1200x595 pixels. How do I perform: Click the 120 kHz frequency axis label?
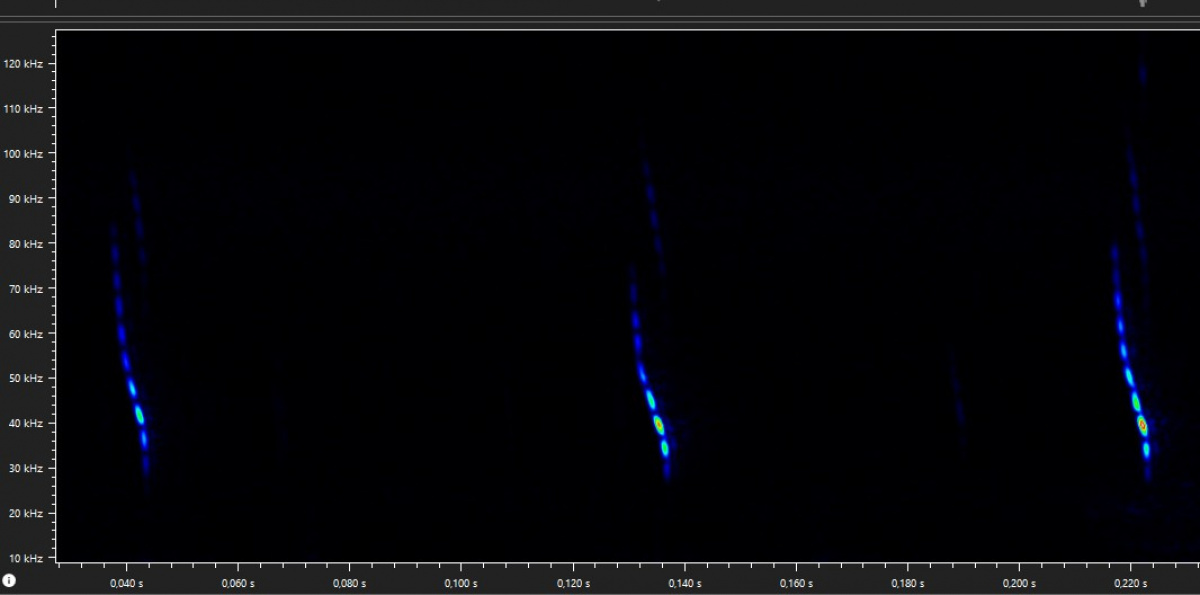(x=26, y=64)
